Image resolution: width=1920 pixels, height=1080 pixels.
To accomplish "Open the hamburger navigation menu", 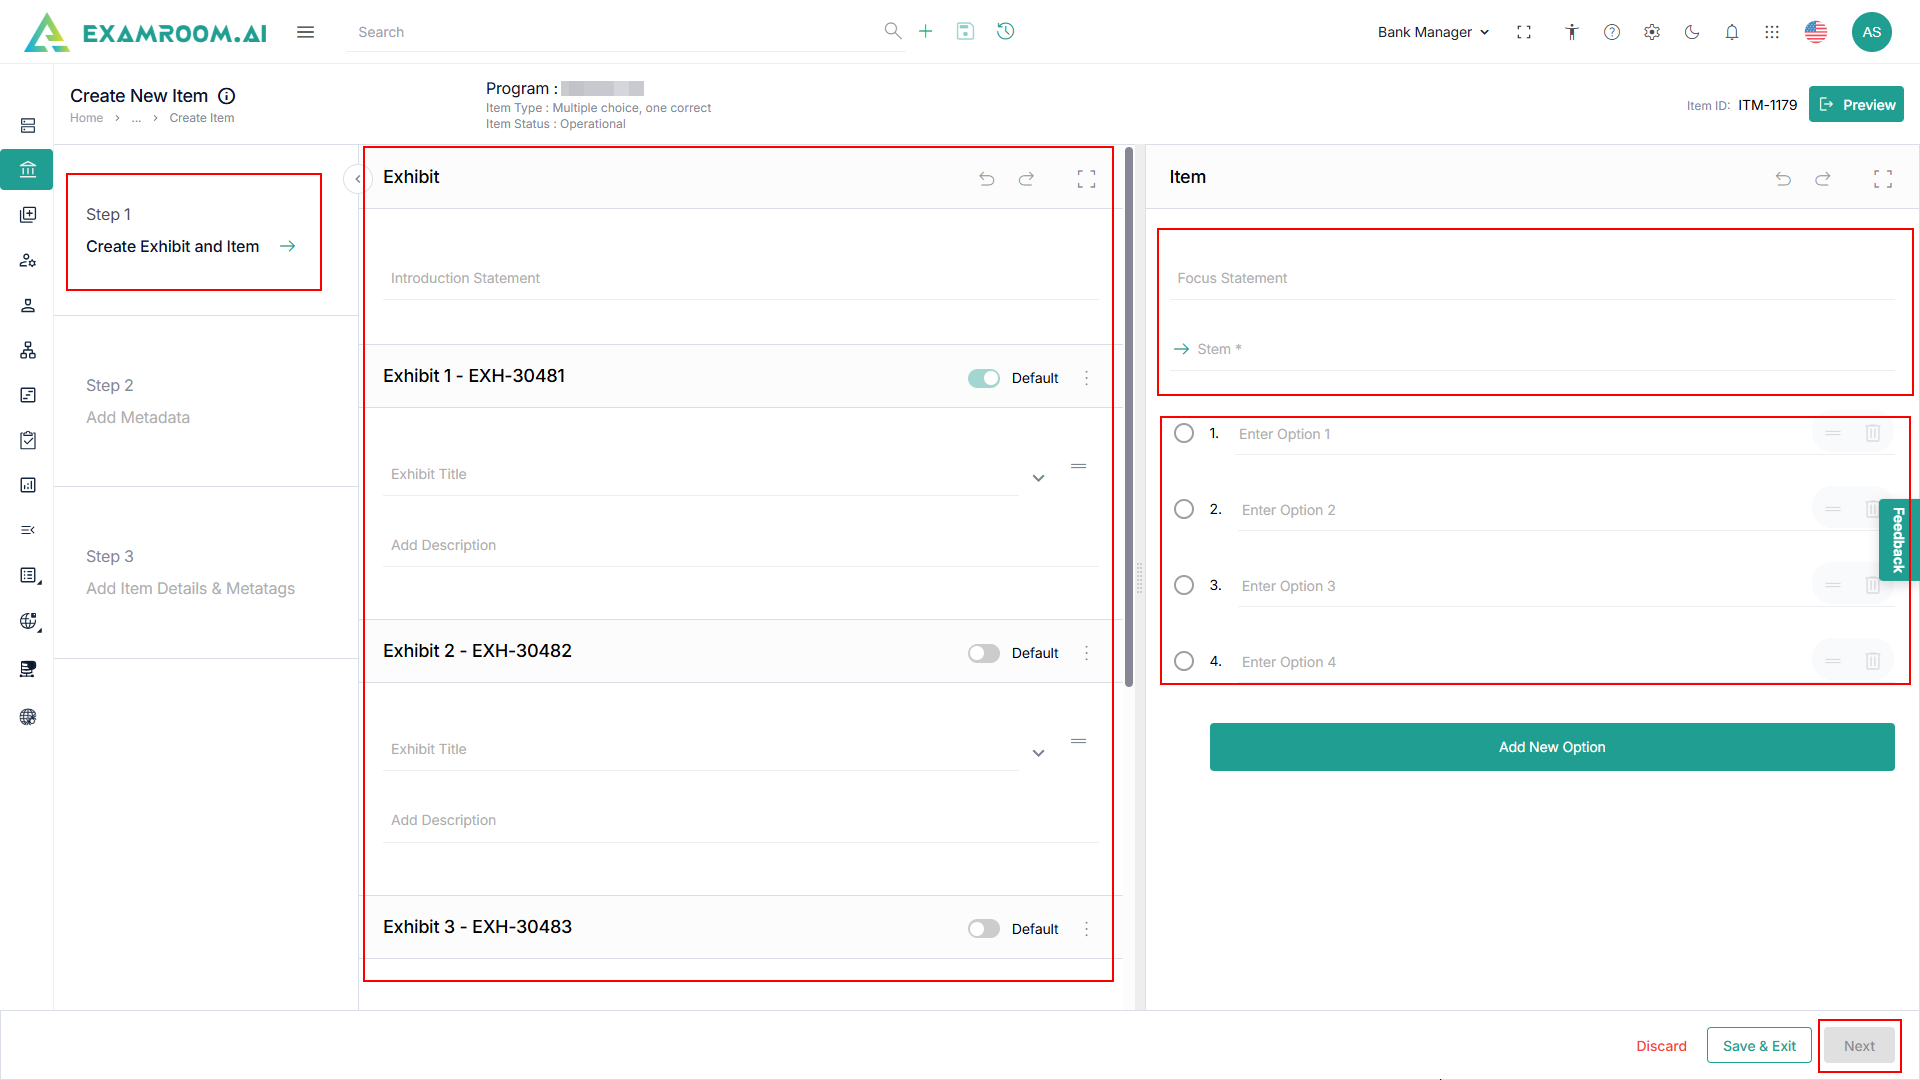I will click(305, 32).
